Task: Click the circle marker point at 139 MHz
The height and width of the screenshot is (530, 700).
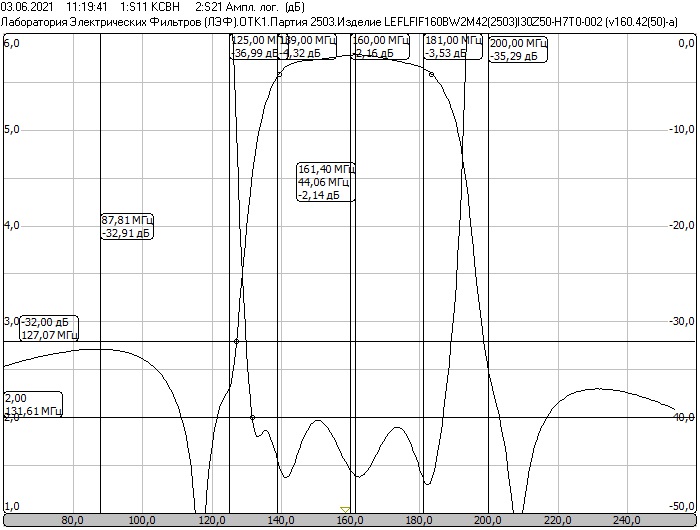Action: [279, 74]
